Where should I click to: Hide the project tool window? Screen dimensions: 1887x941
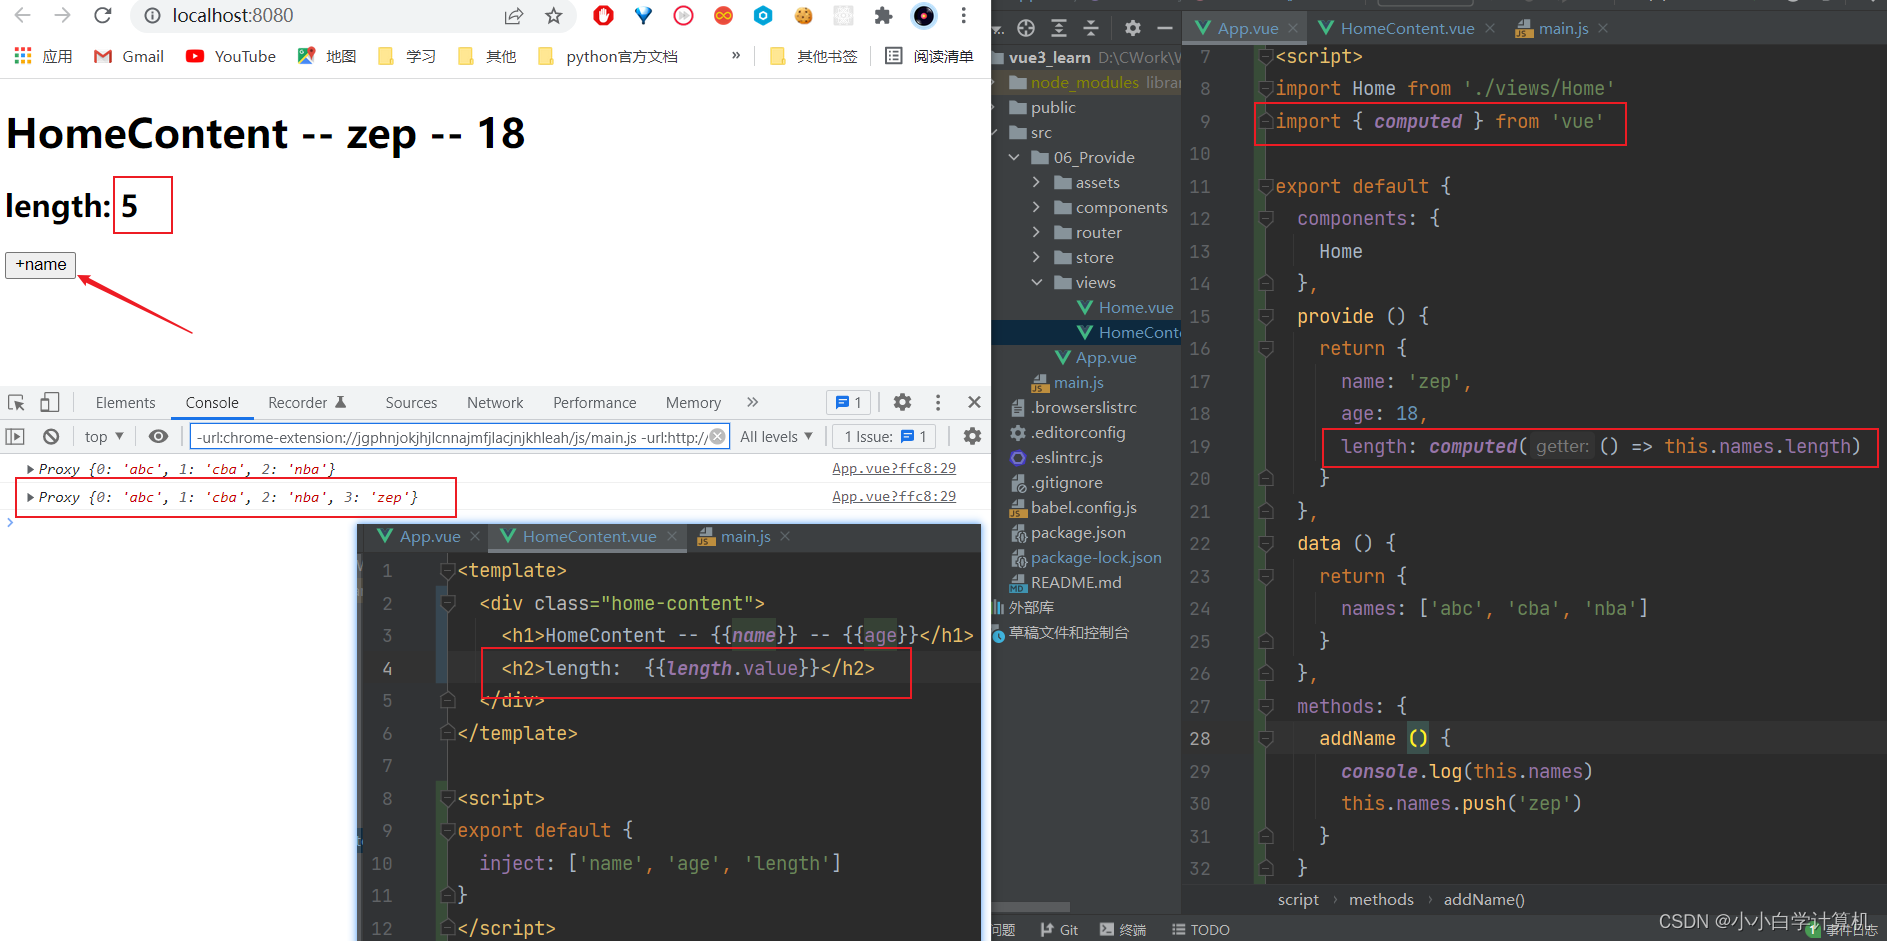click(1164, 28)
